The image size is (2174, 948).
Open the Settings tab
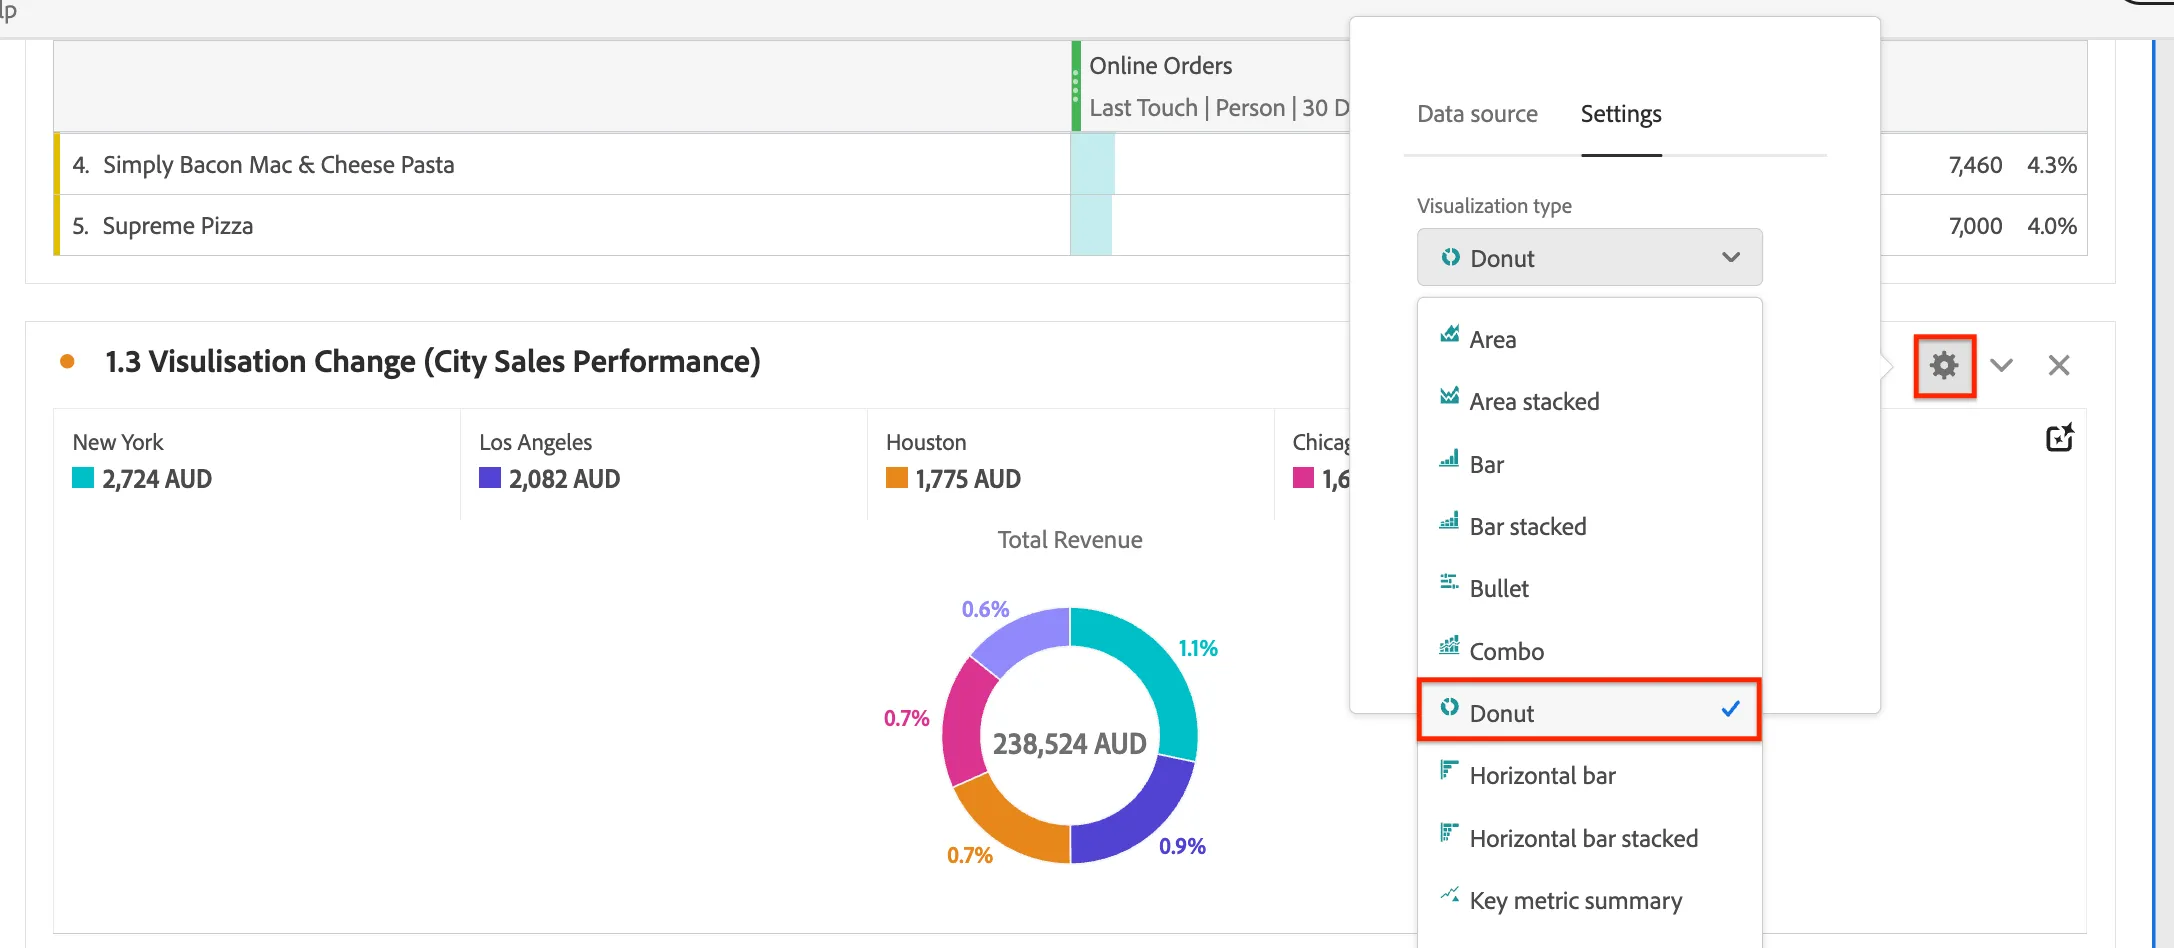[1621, 114]
